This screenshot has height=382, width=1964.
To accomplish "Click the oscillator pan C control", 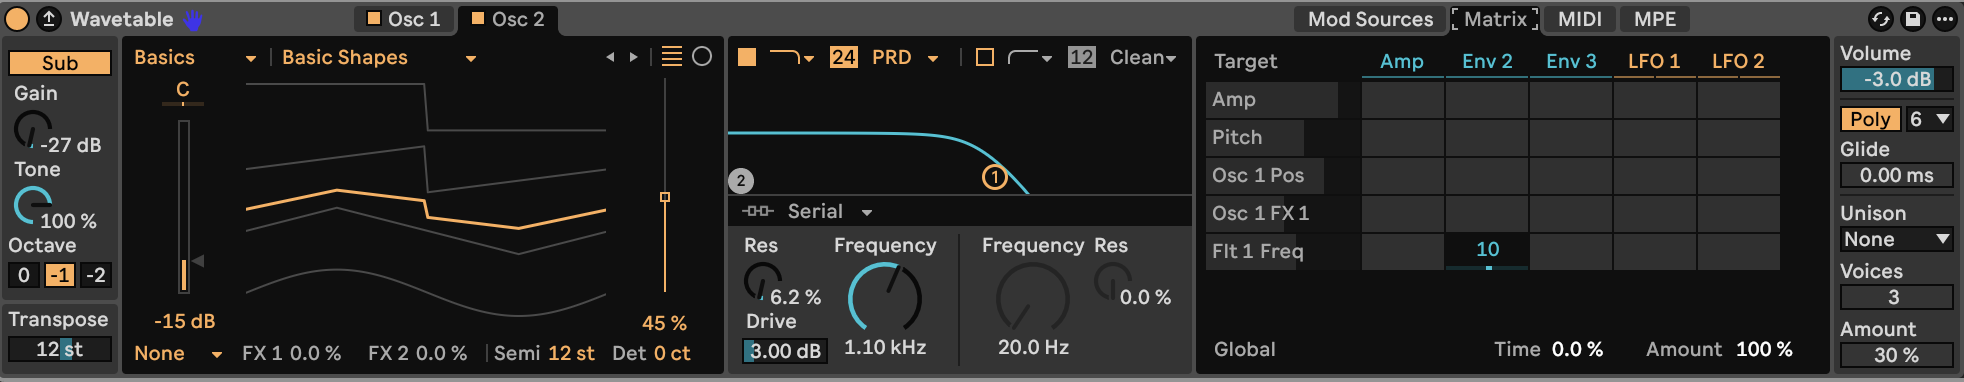I will 183,92.
